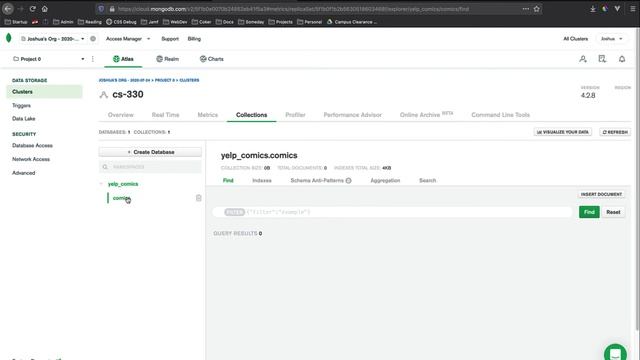640x360 pixels.
Task: Switch to the Charts tab
Action: point(211,59)
